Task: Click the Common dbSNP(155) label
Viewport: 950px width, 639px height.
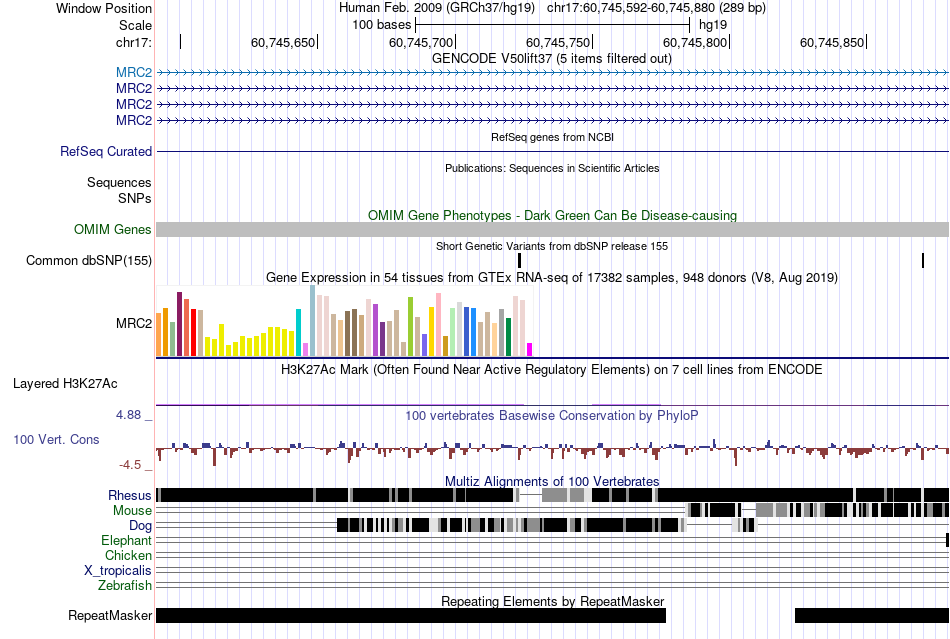Action: click(89, 260)
